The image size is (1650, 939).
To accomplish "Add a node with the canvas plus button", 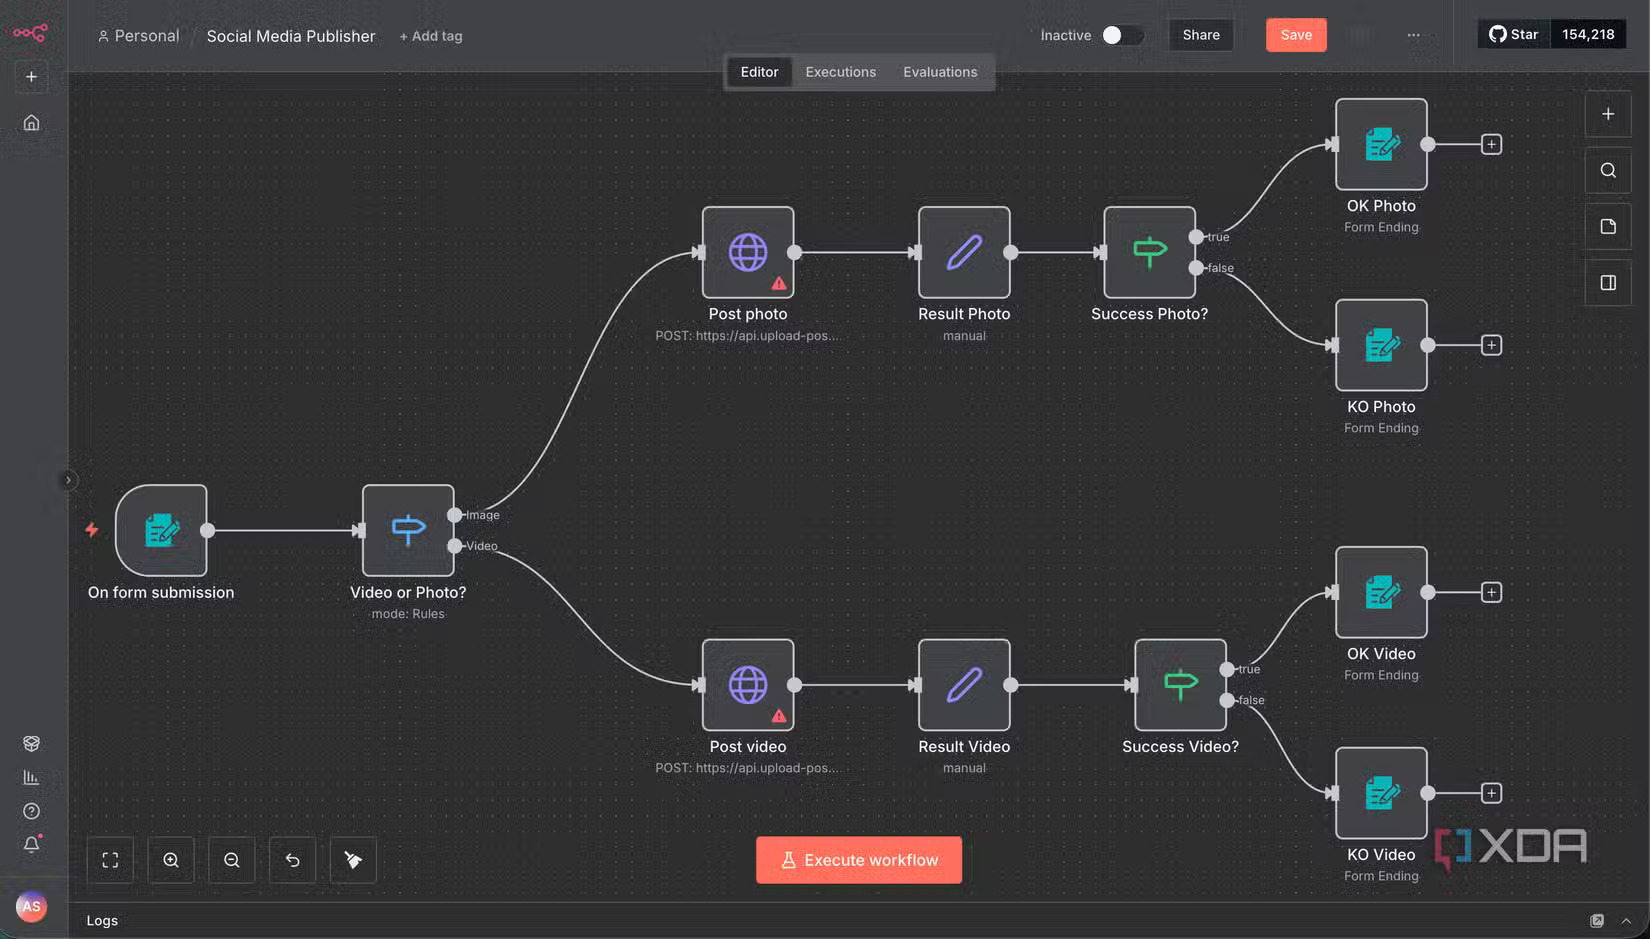I will pyautogui.click(x=1608, y=114).
